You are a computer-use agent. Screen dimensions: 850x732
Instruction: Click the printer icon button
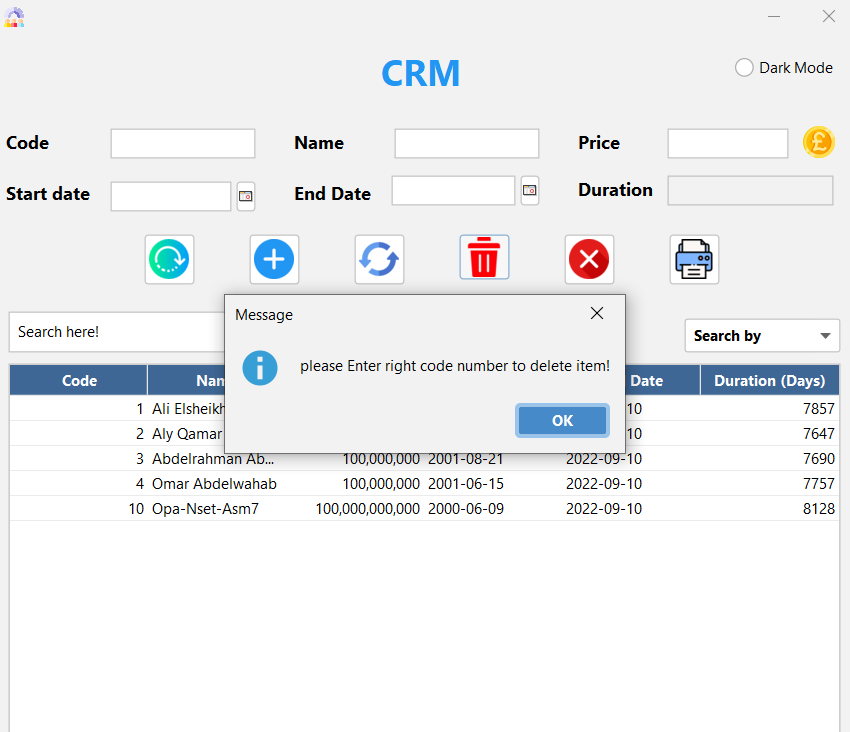[x=694, y=259]
